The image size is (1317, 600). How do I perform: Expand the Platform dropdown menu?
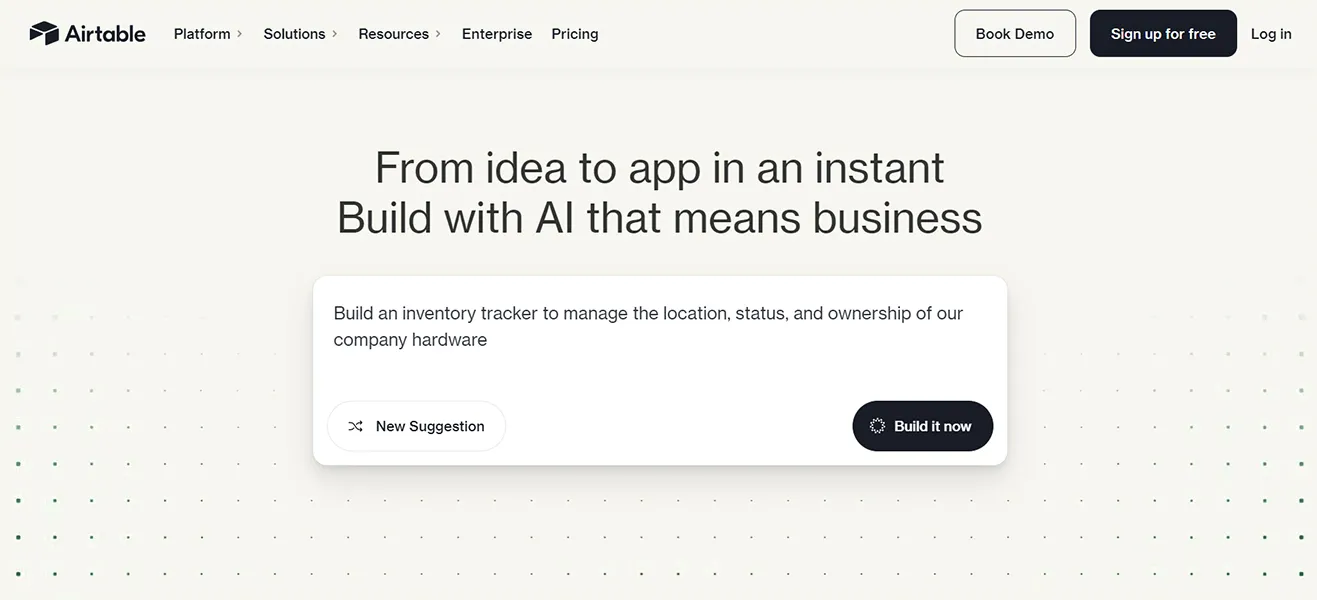pos(202,33)
